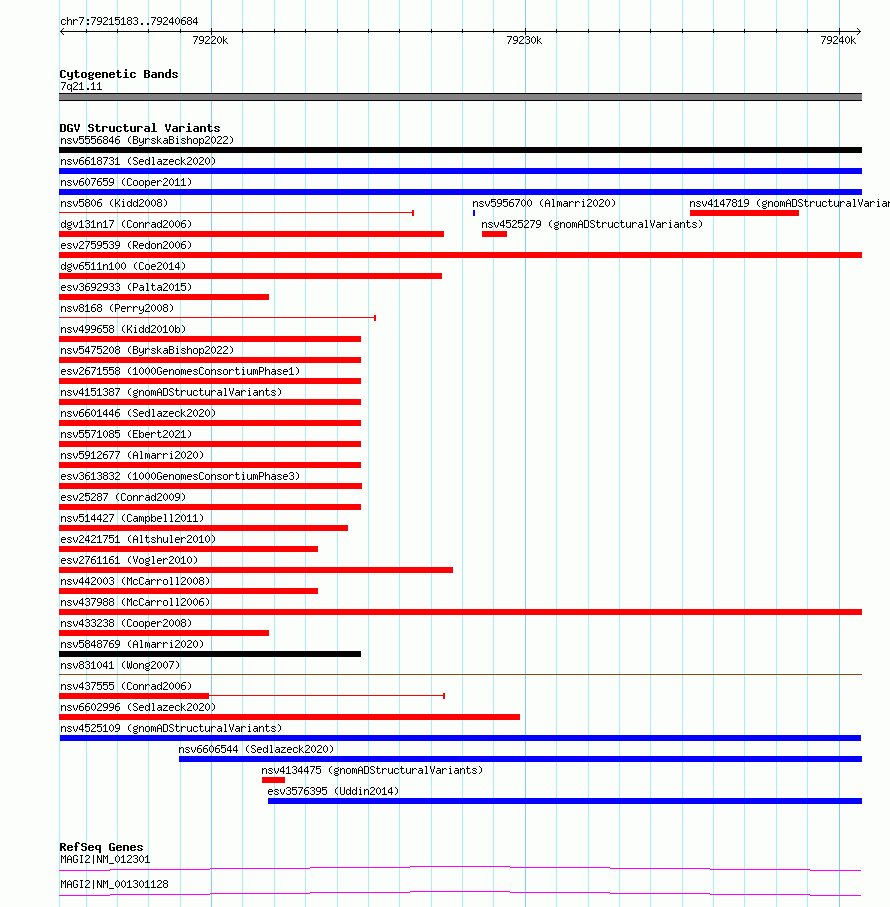
Task: Click the black bar under nsv5848769
Action: pyautogui.click(x=210, y=654)
